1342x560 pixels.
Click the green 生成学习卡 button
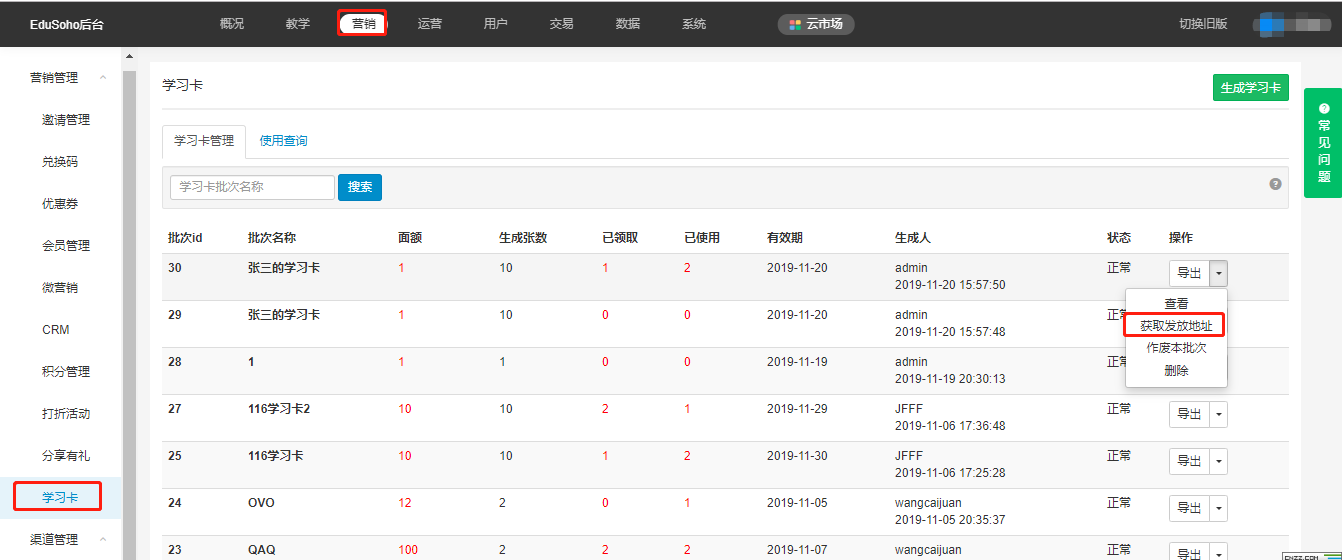(1250, 88)
